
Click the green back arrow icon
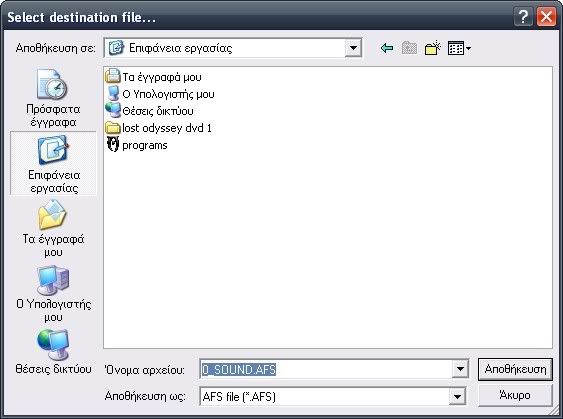387,48
